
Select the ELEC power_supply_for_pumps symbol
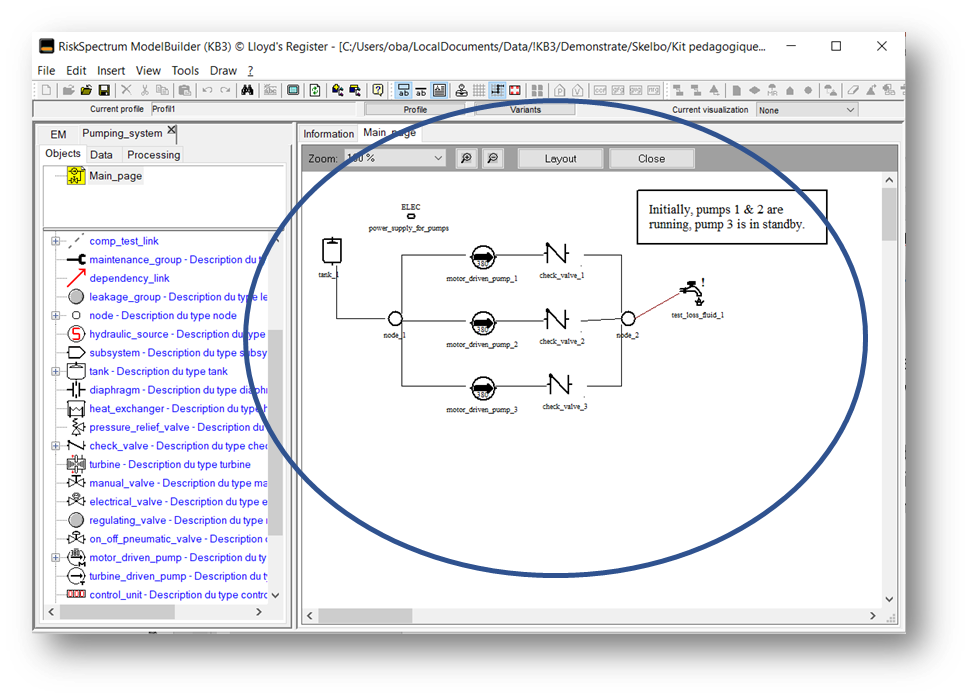[411, 217]
